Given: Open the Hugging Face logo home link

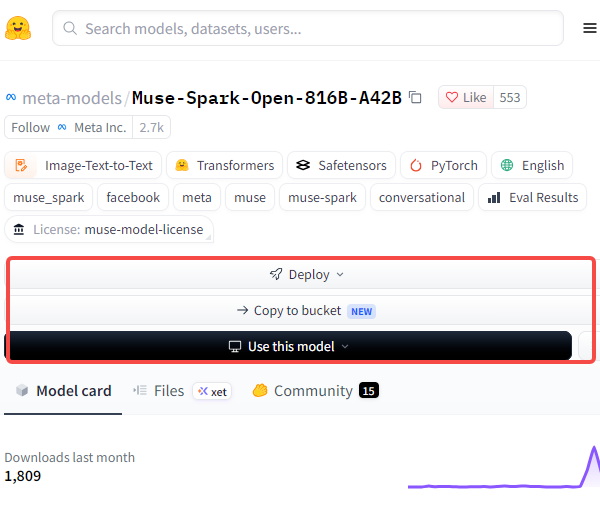Looking at the screenshot, I should (x=18, y=28).
